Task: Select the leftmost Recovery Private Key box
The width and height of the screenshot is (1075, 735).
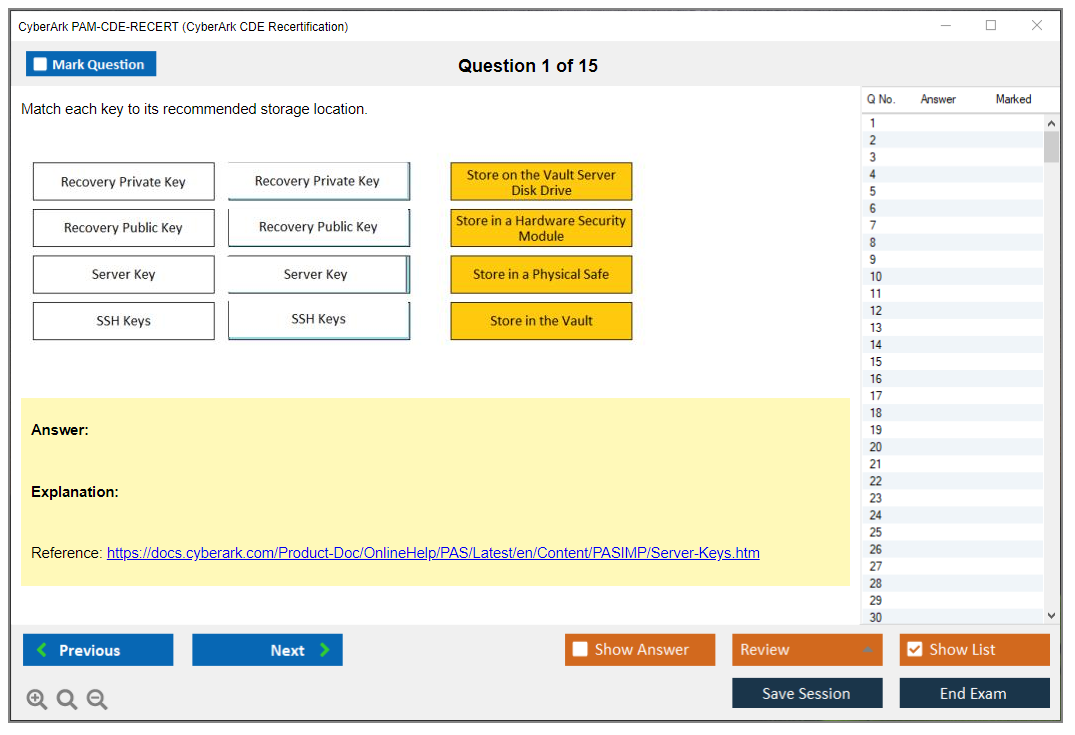Action: (x=123, y=182)
